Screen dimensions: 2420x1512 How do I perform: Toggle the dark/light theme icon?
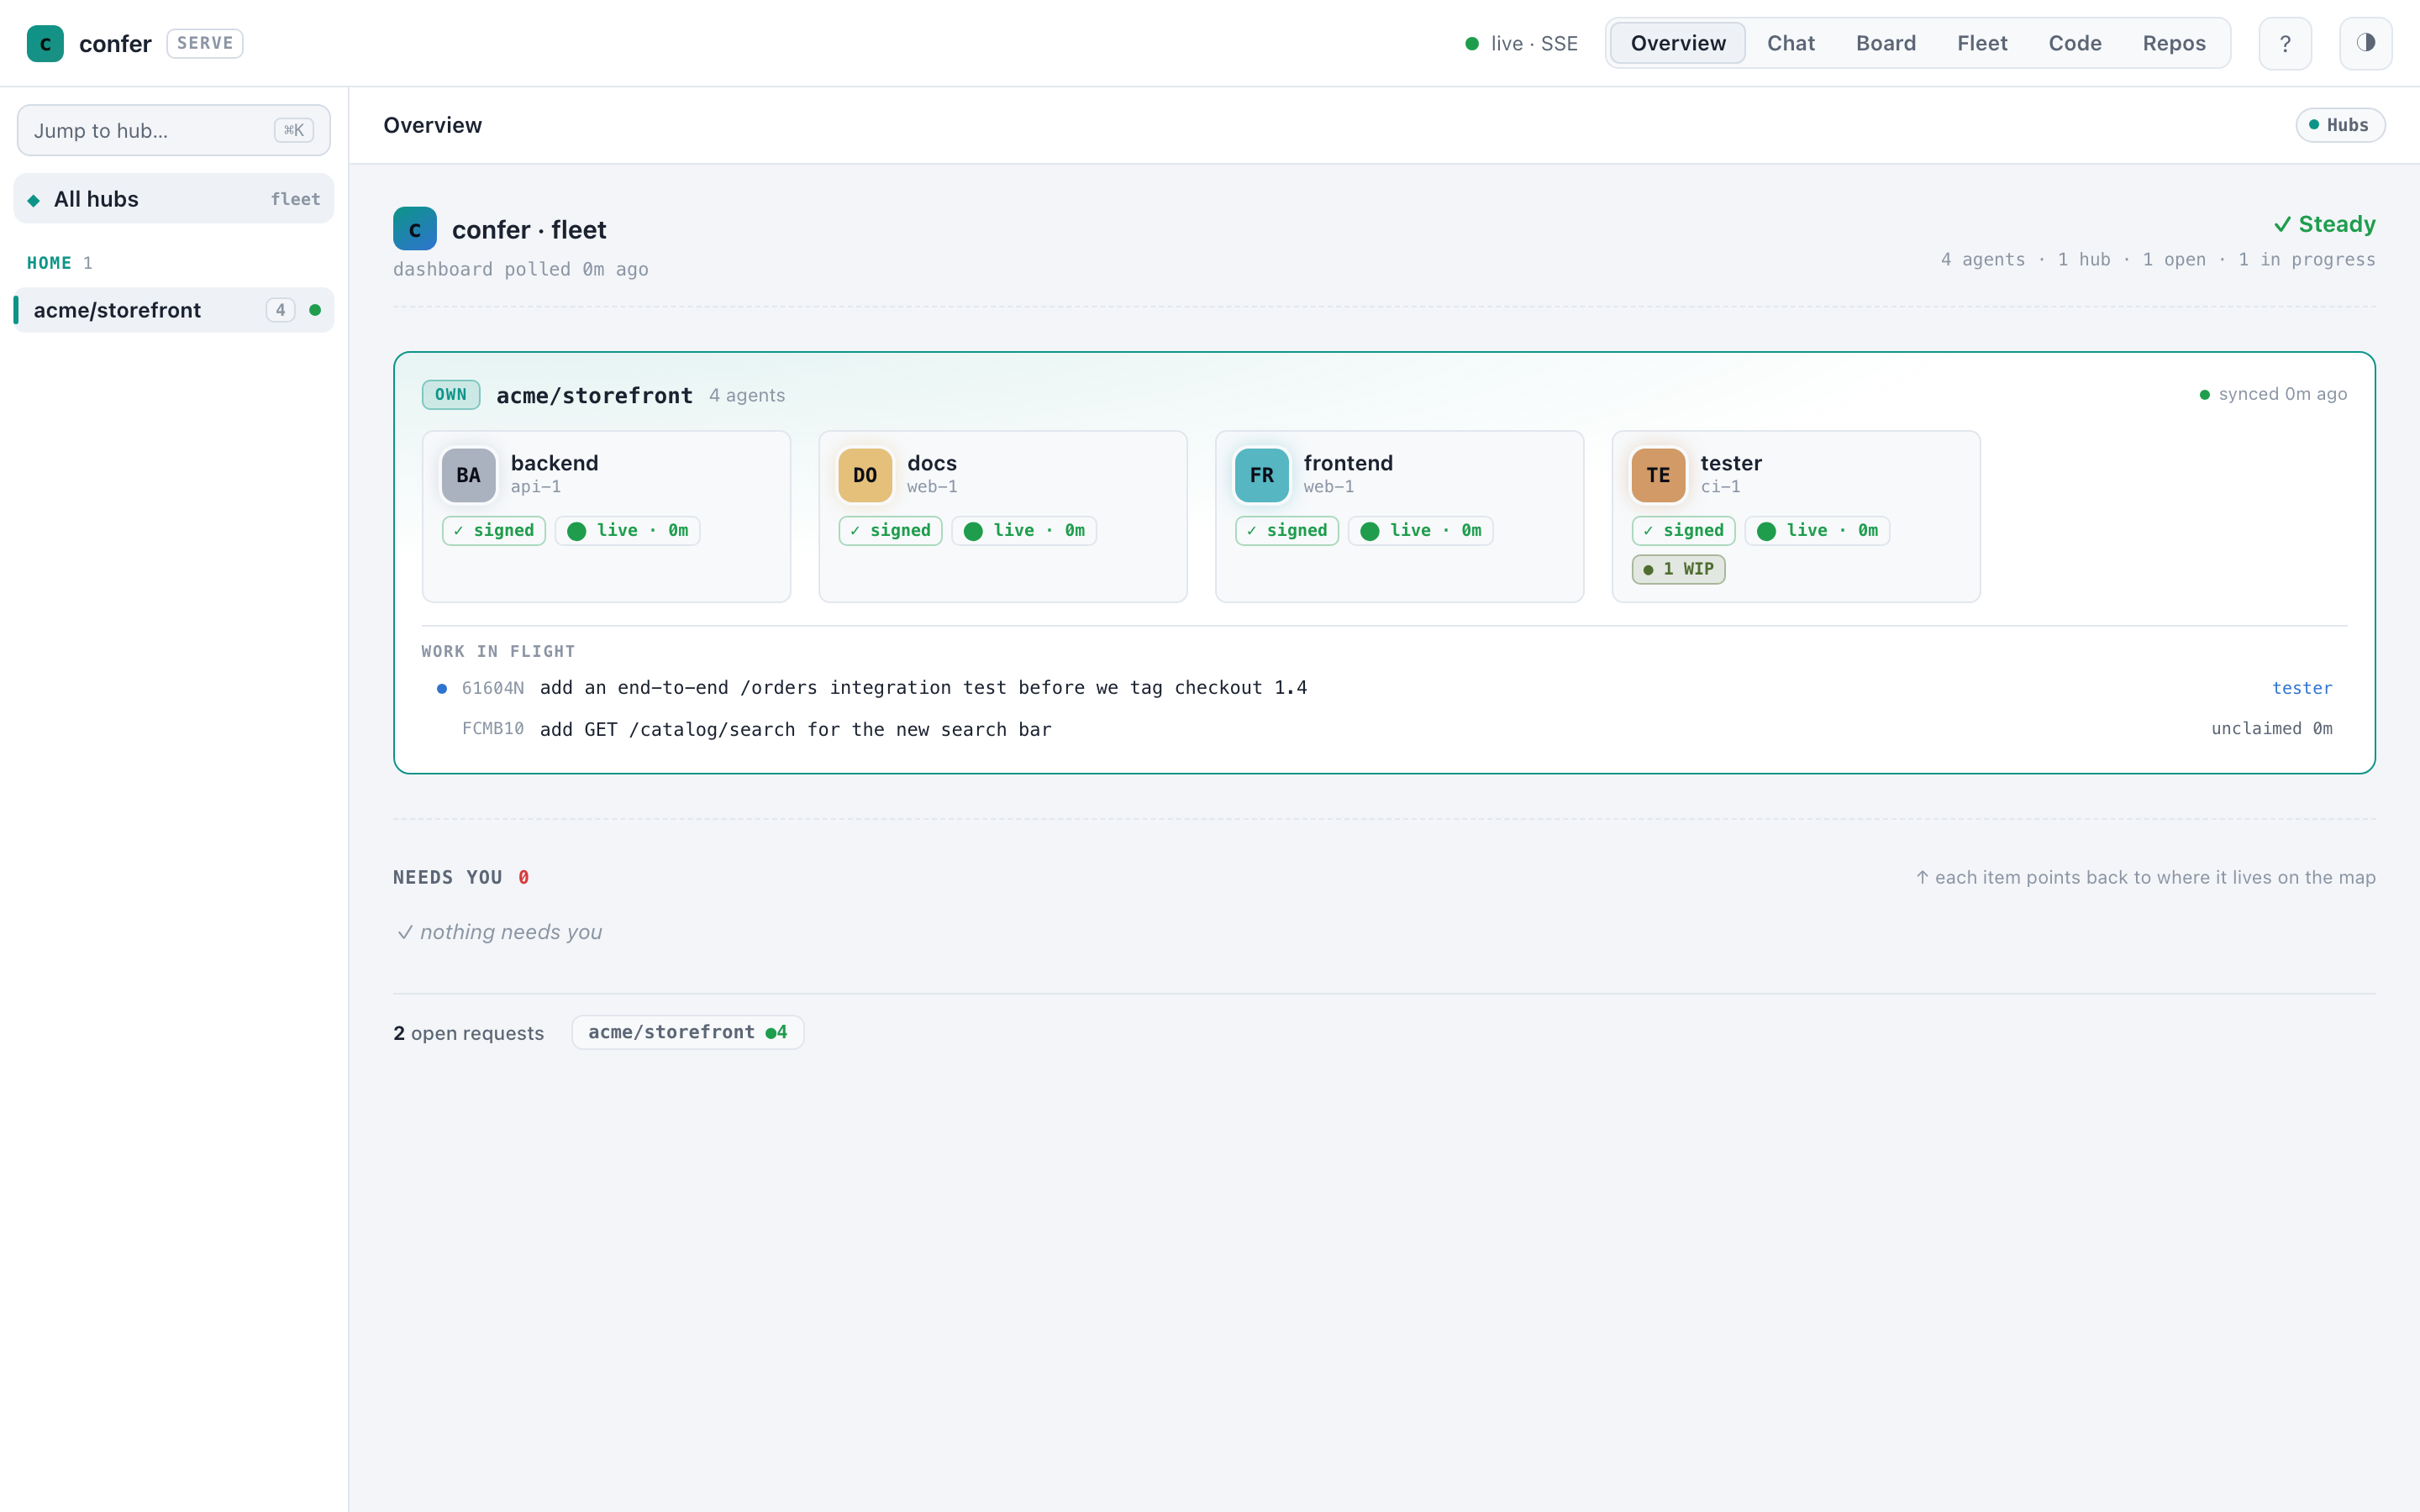(x=2365, y=43)
